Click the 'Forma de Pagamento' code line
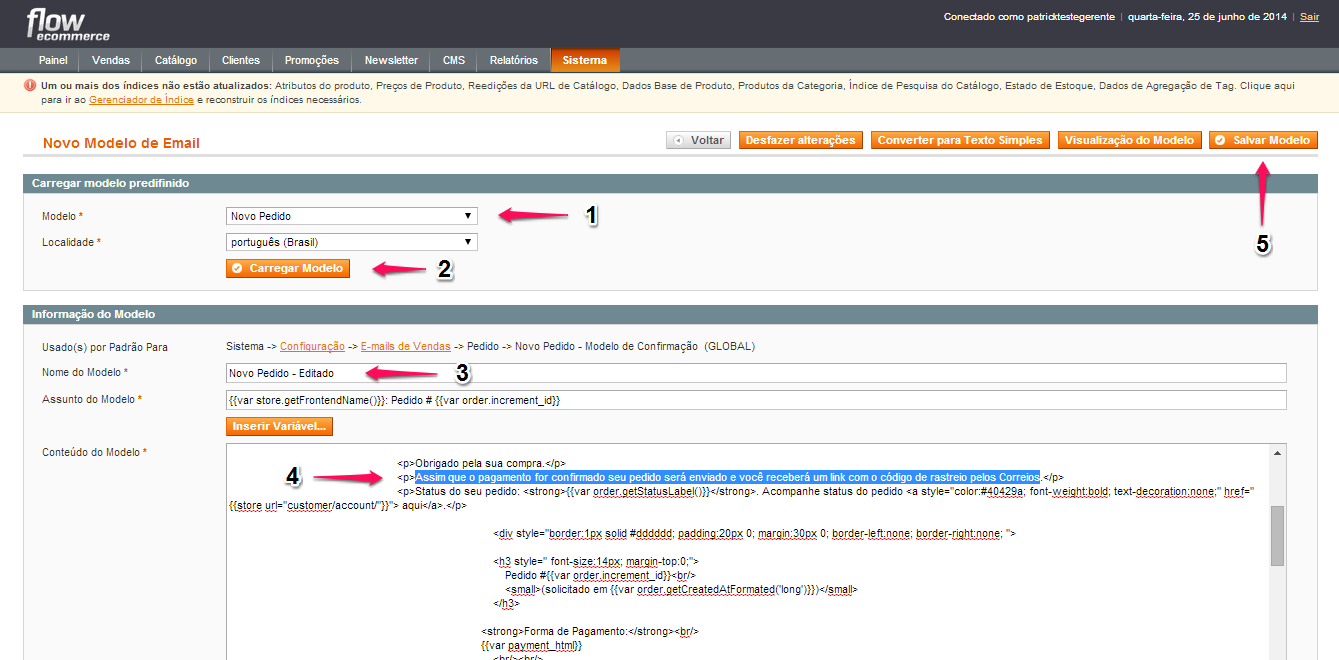The image size is (1339, 660). point(590,631)
